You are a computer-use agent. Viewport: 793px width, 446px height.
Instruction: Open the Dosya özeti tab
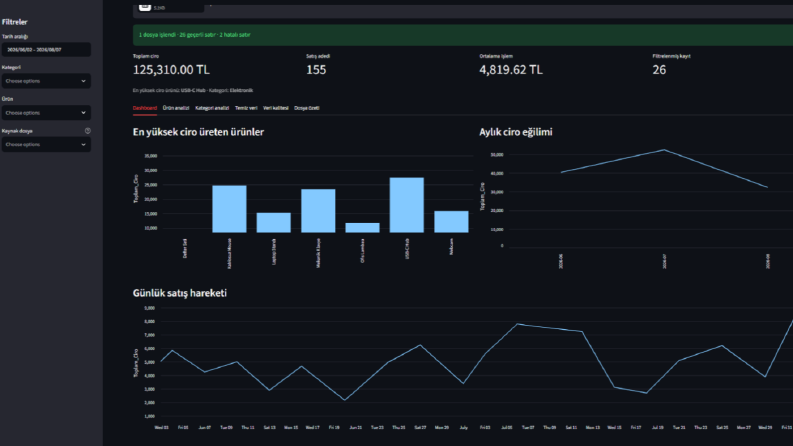306,108
